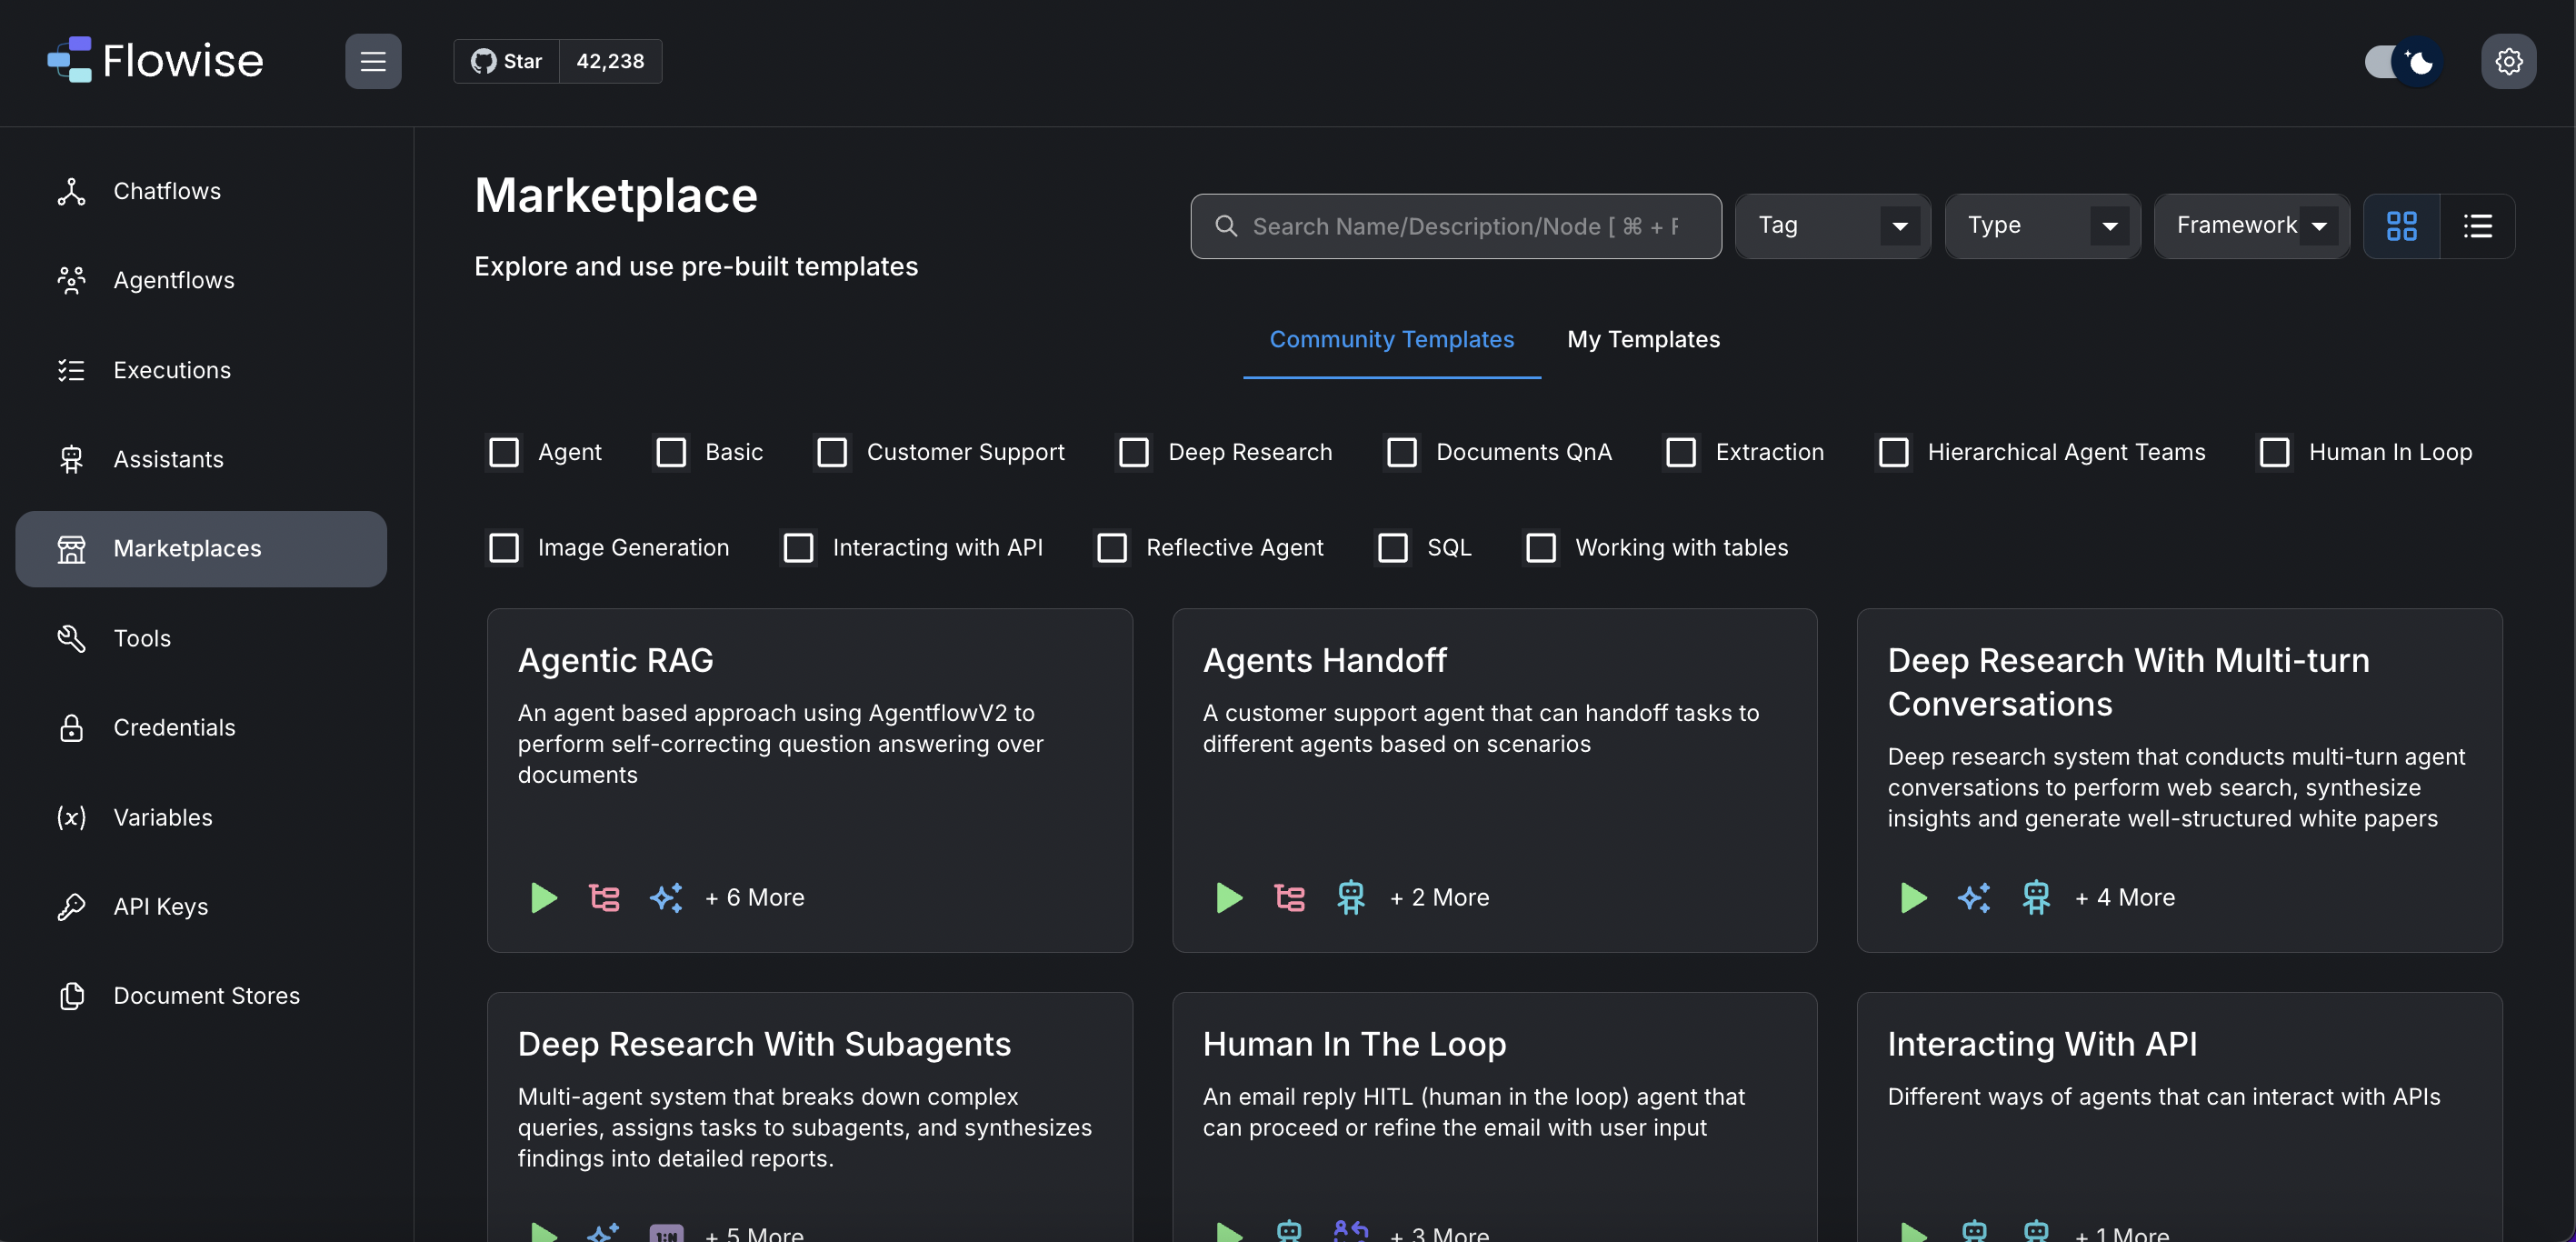
Task: Expand the Tag dropdown
Action: click(x=1832, y=226)
